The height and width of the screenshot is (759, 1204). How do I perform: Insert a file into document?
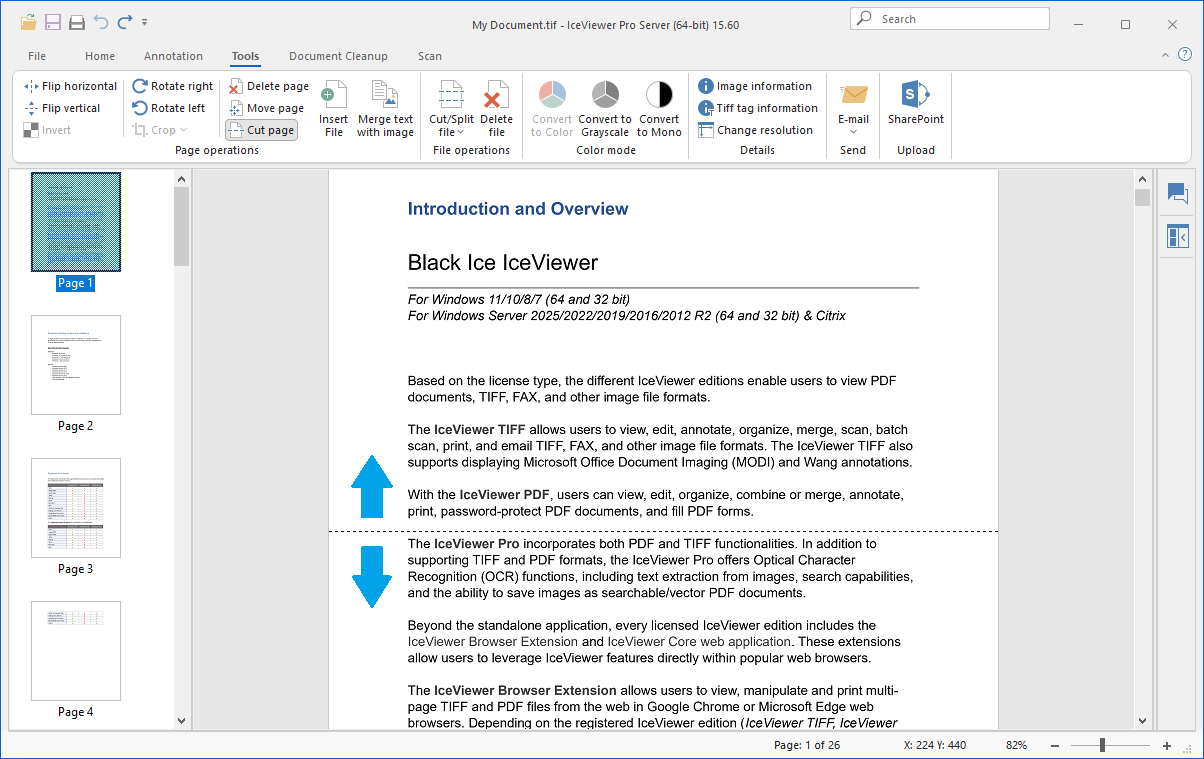point(334,109)
